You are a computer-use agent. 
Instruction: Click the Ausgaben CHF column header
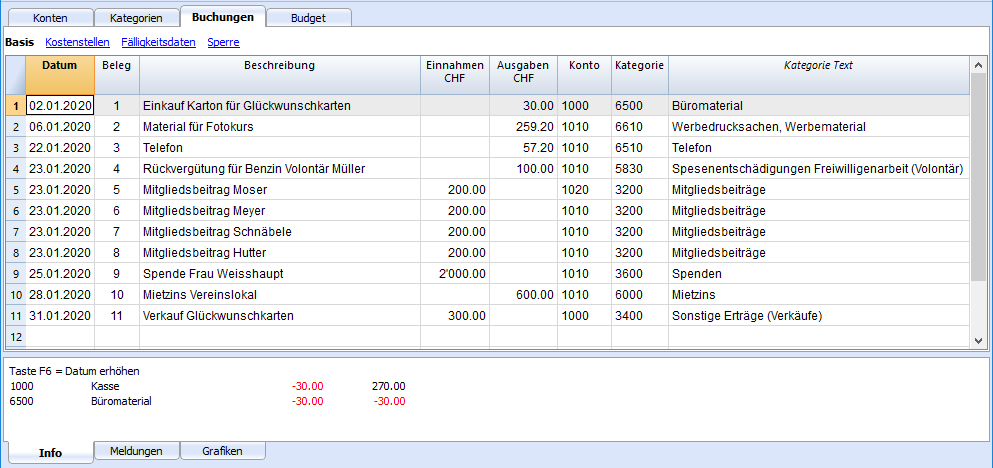(x=524, y=75)
